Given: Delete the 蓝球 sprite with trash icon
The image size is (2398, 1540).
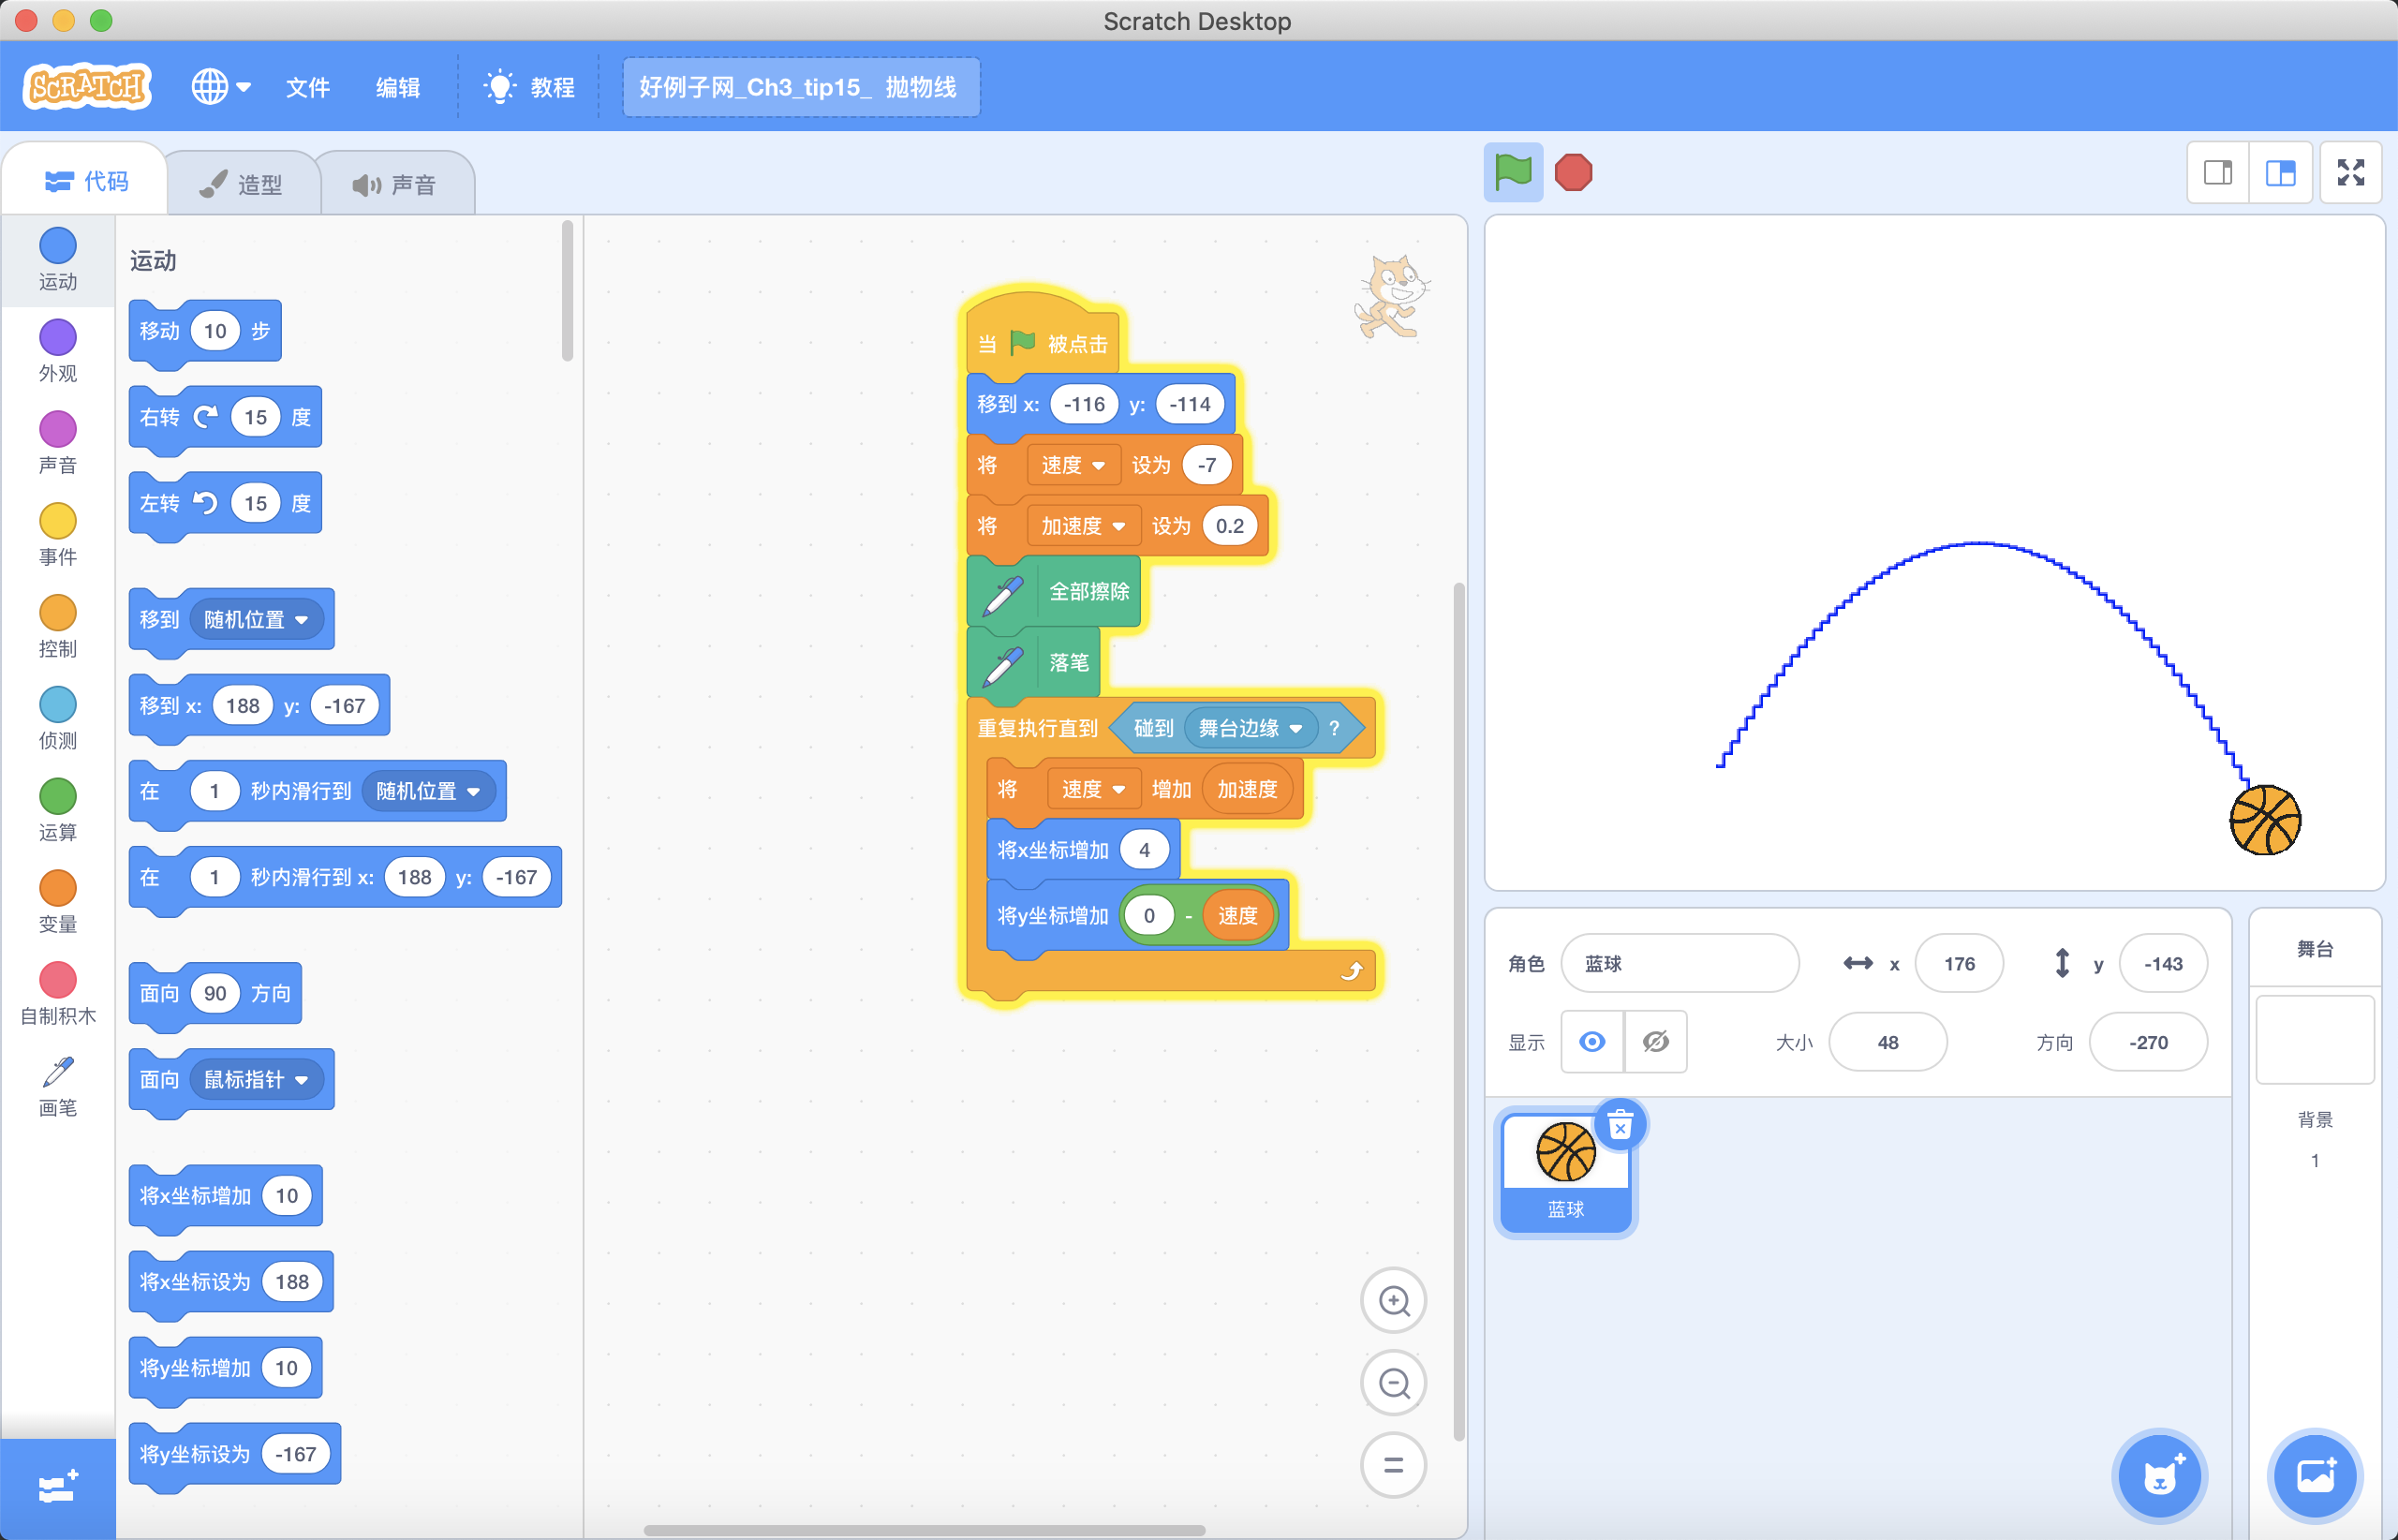Looking at the screenshot, I should pos(1620,1125).
